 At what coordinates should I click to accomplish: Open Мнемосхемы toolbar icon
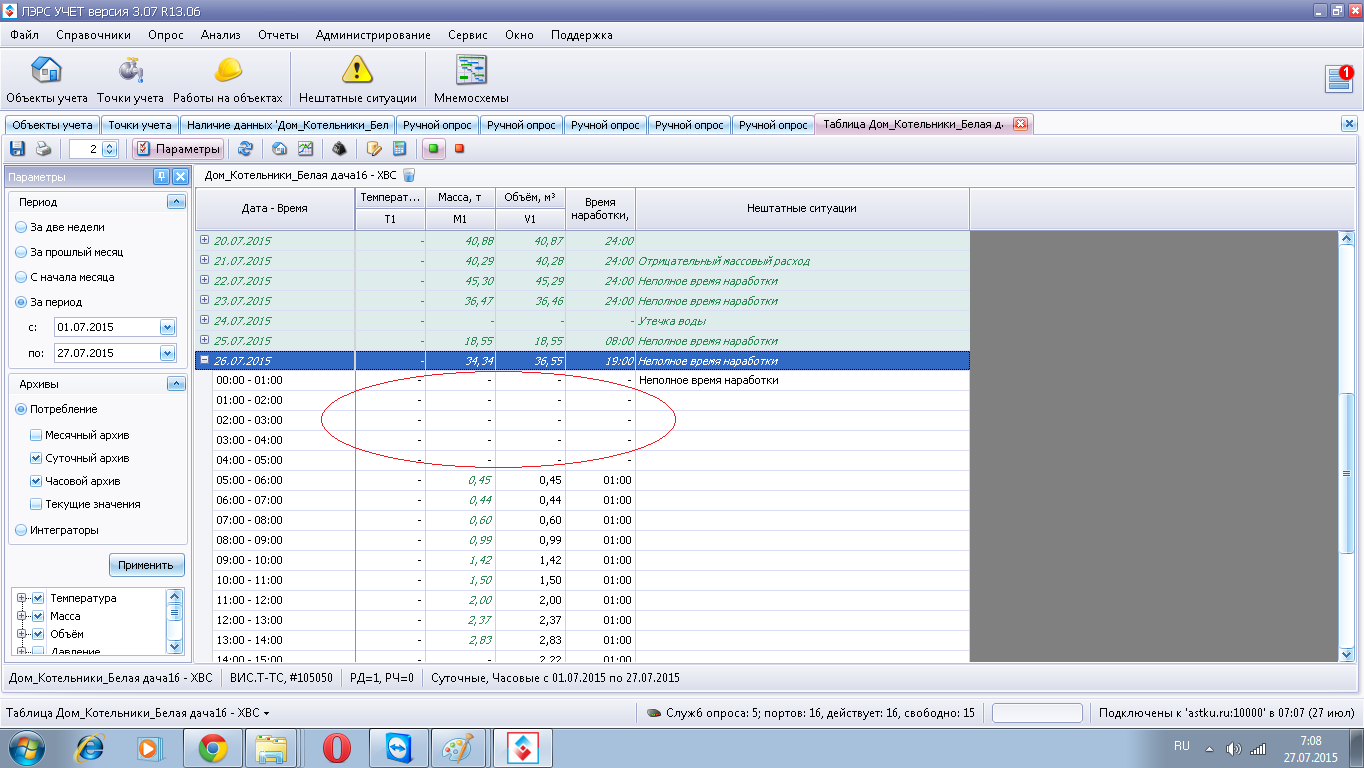tap(471, 79)
